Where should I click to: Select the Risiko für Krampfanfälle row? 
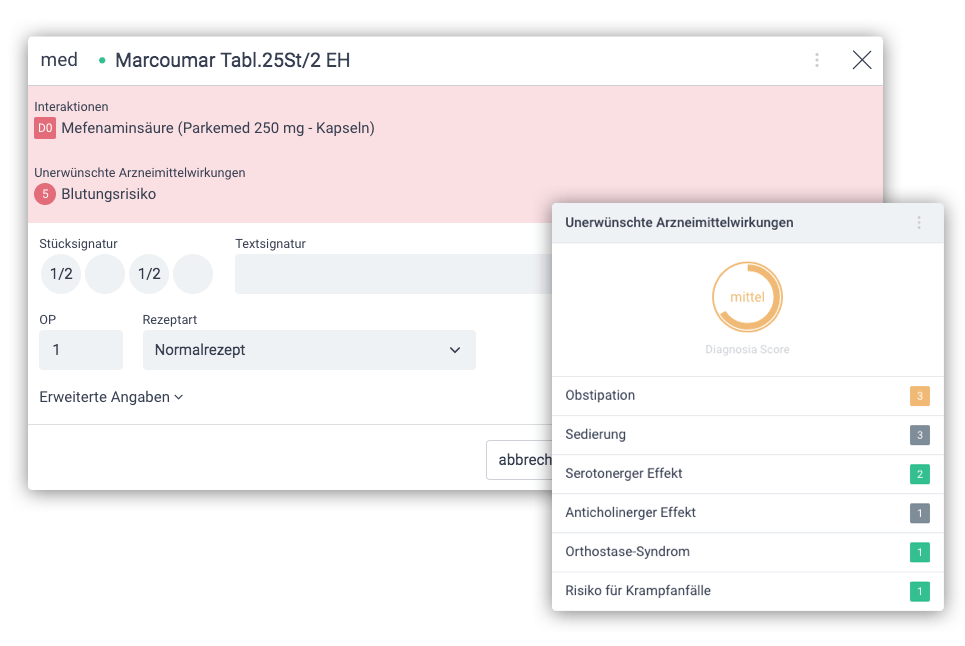pyautogui.click(x=748, y=591)
